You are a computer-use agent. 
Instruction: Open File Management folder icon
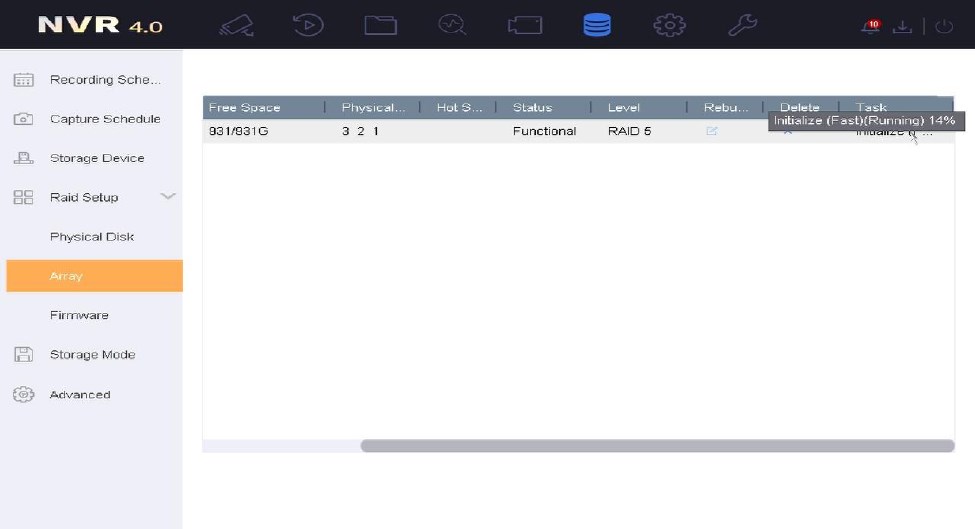pos(380,25)
